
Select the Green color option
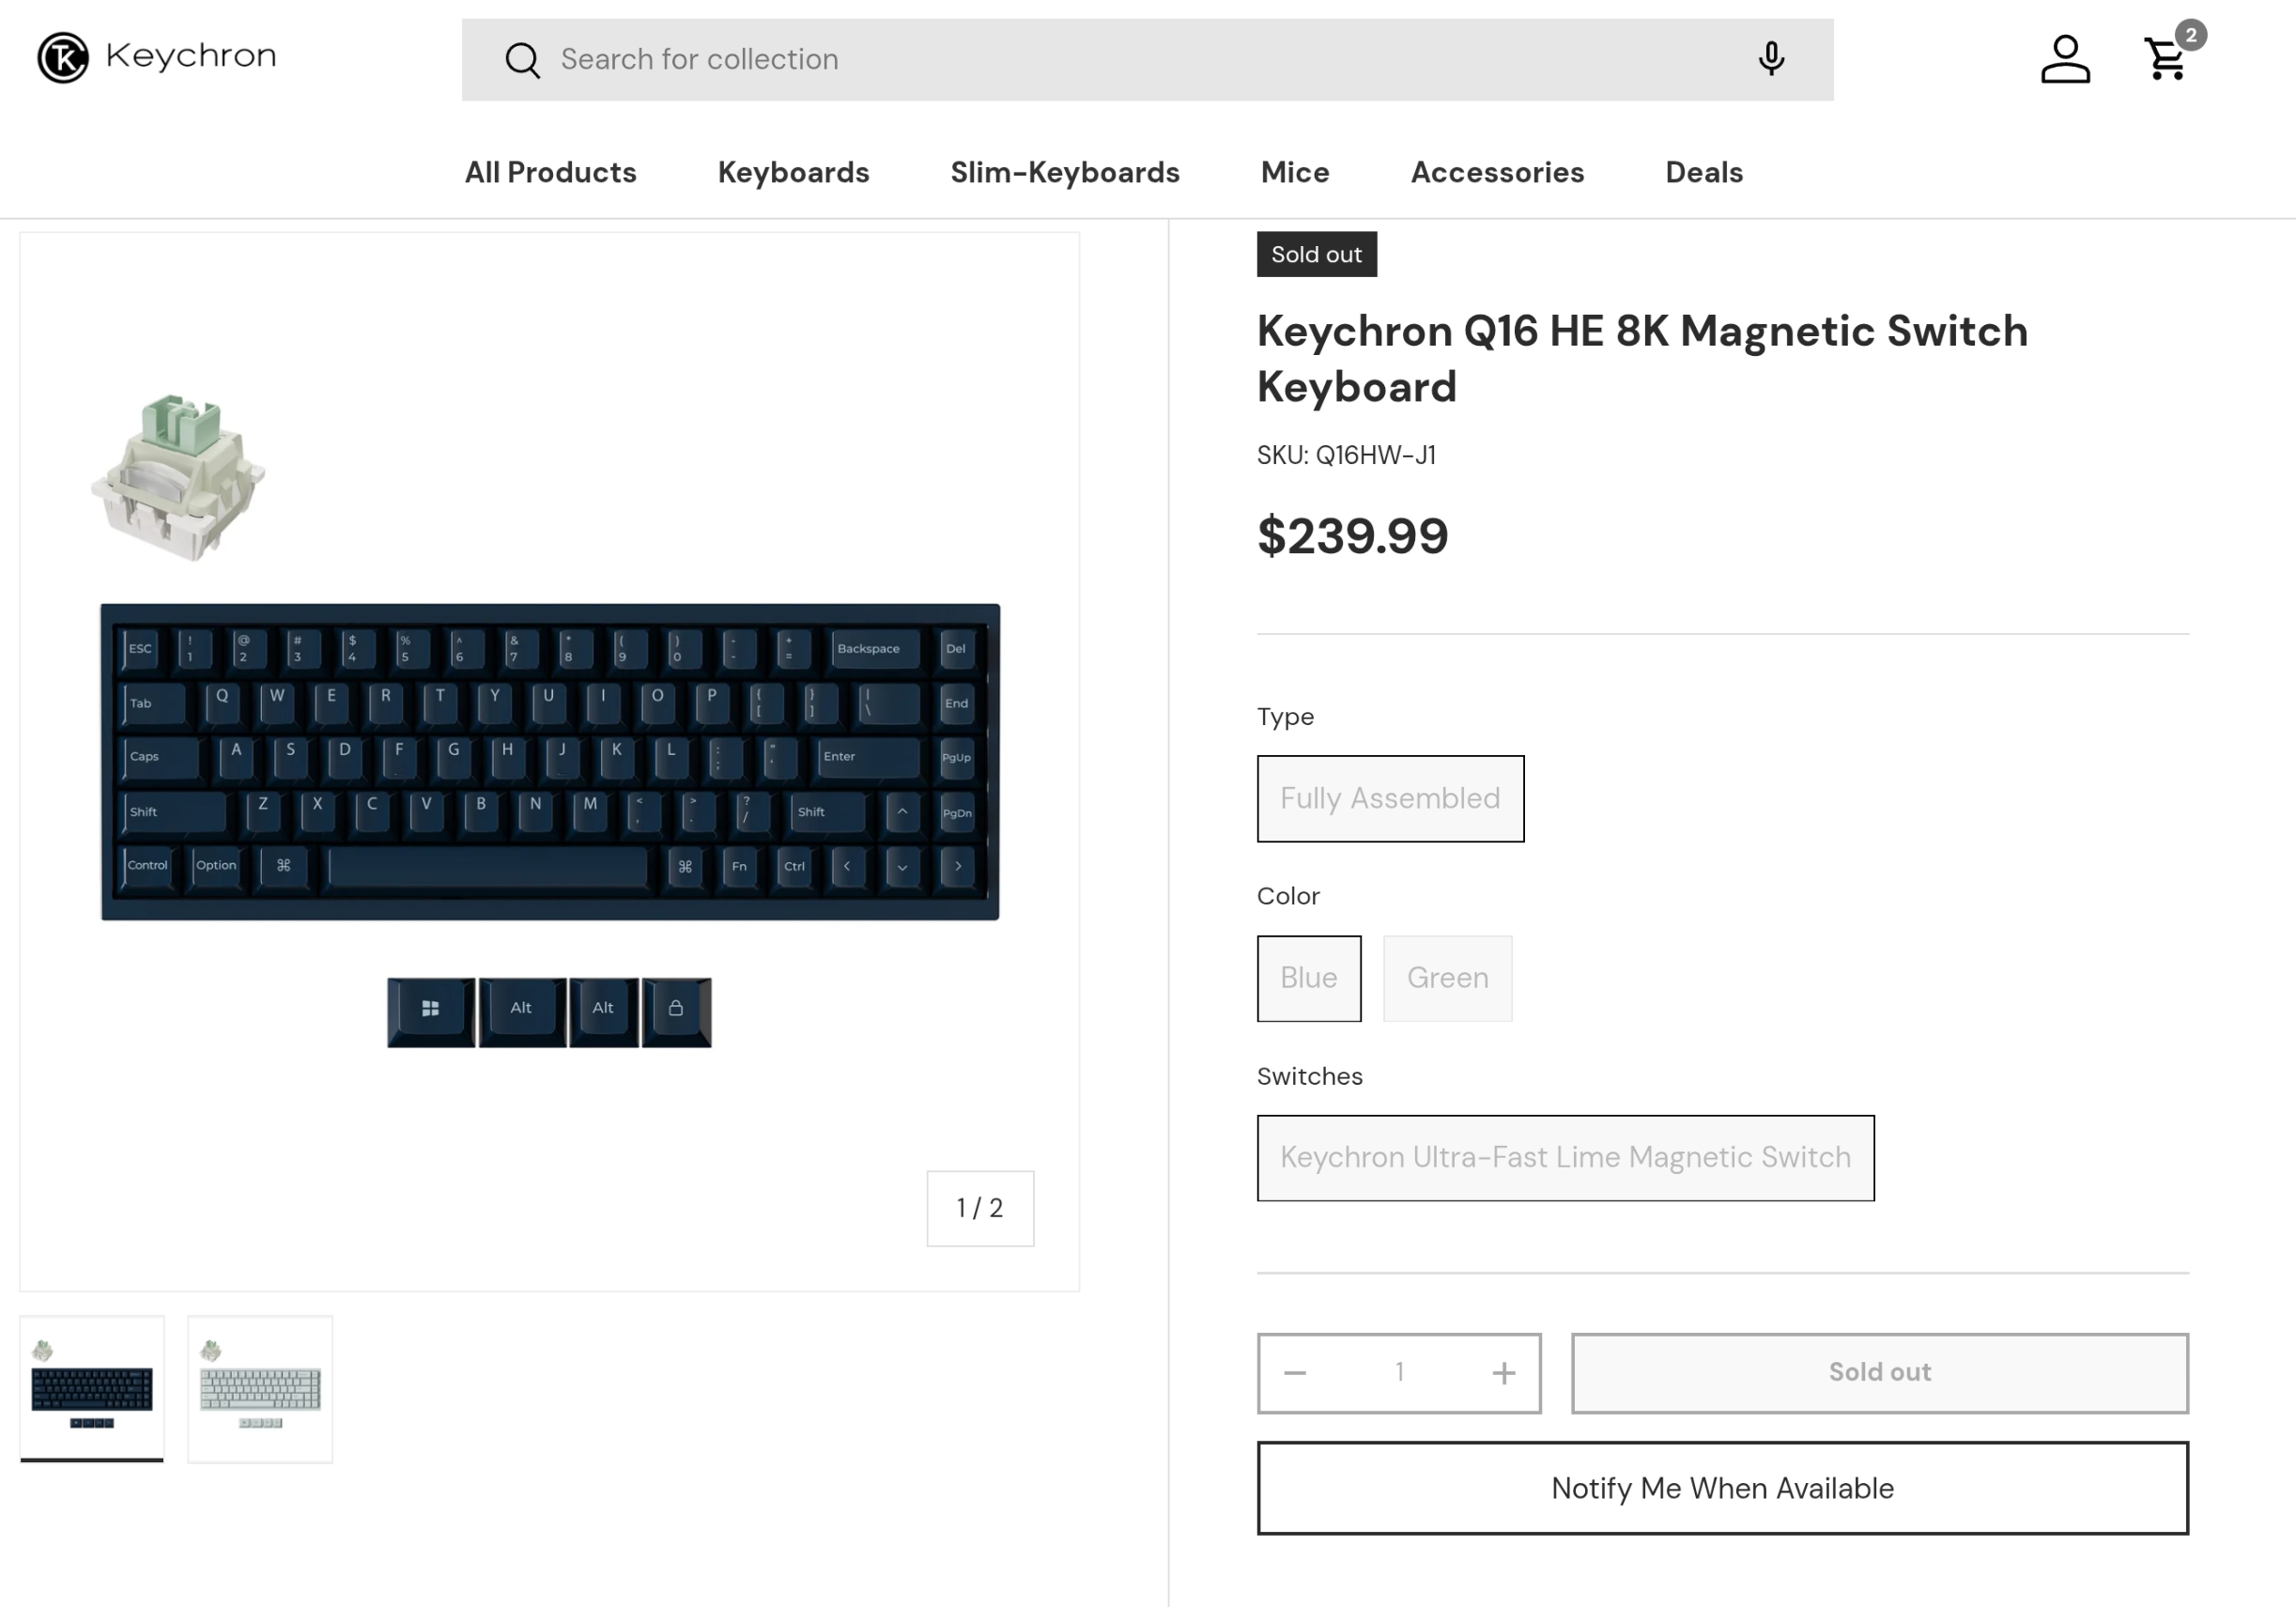coord(1447,978)
